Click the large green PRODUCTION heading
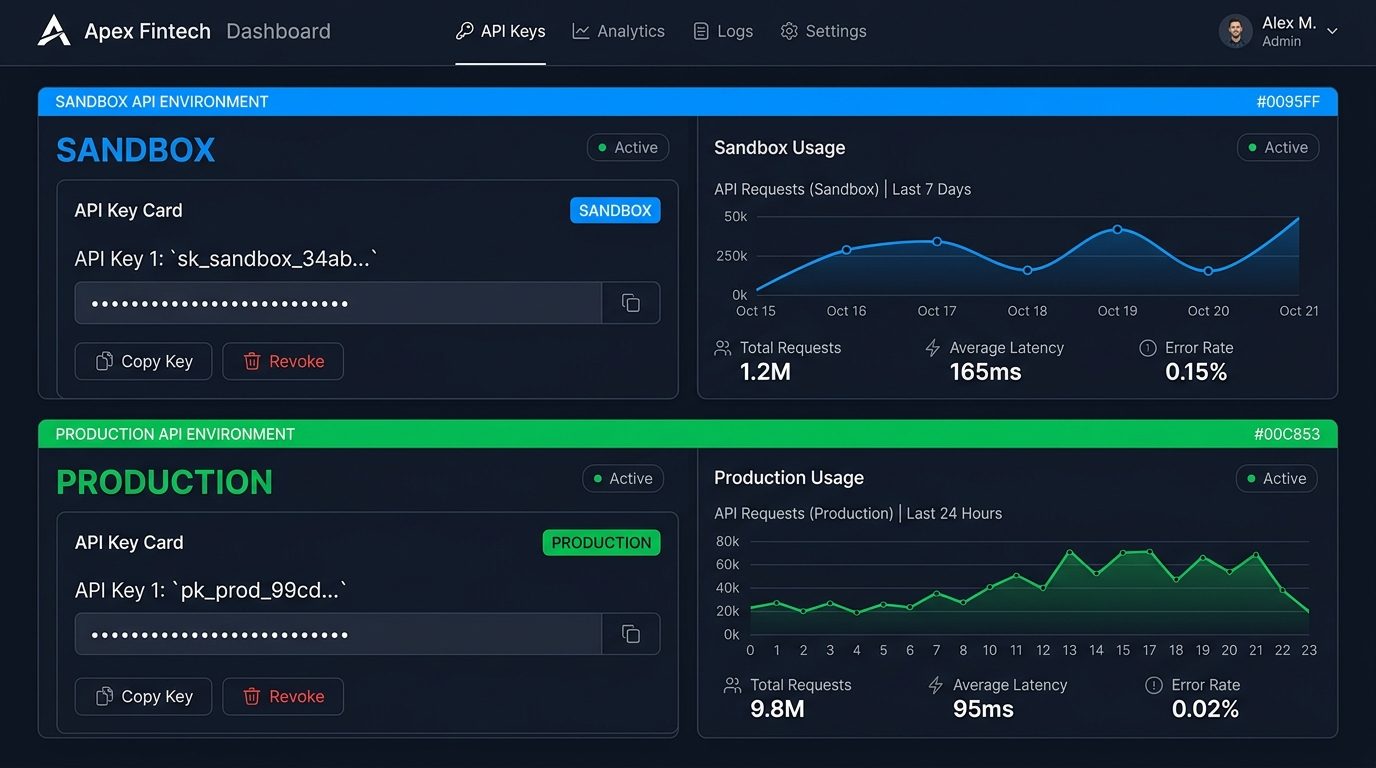Screen dimensions: 1376x768 point(164,482)
